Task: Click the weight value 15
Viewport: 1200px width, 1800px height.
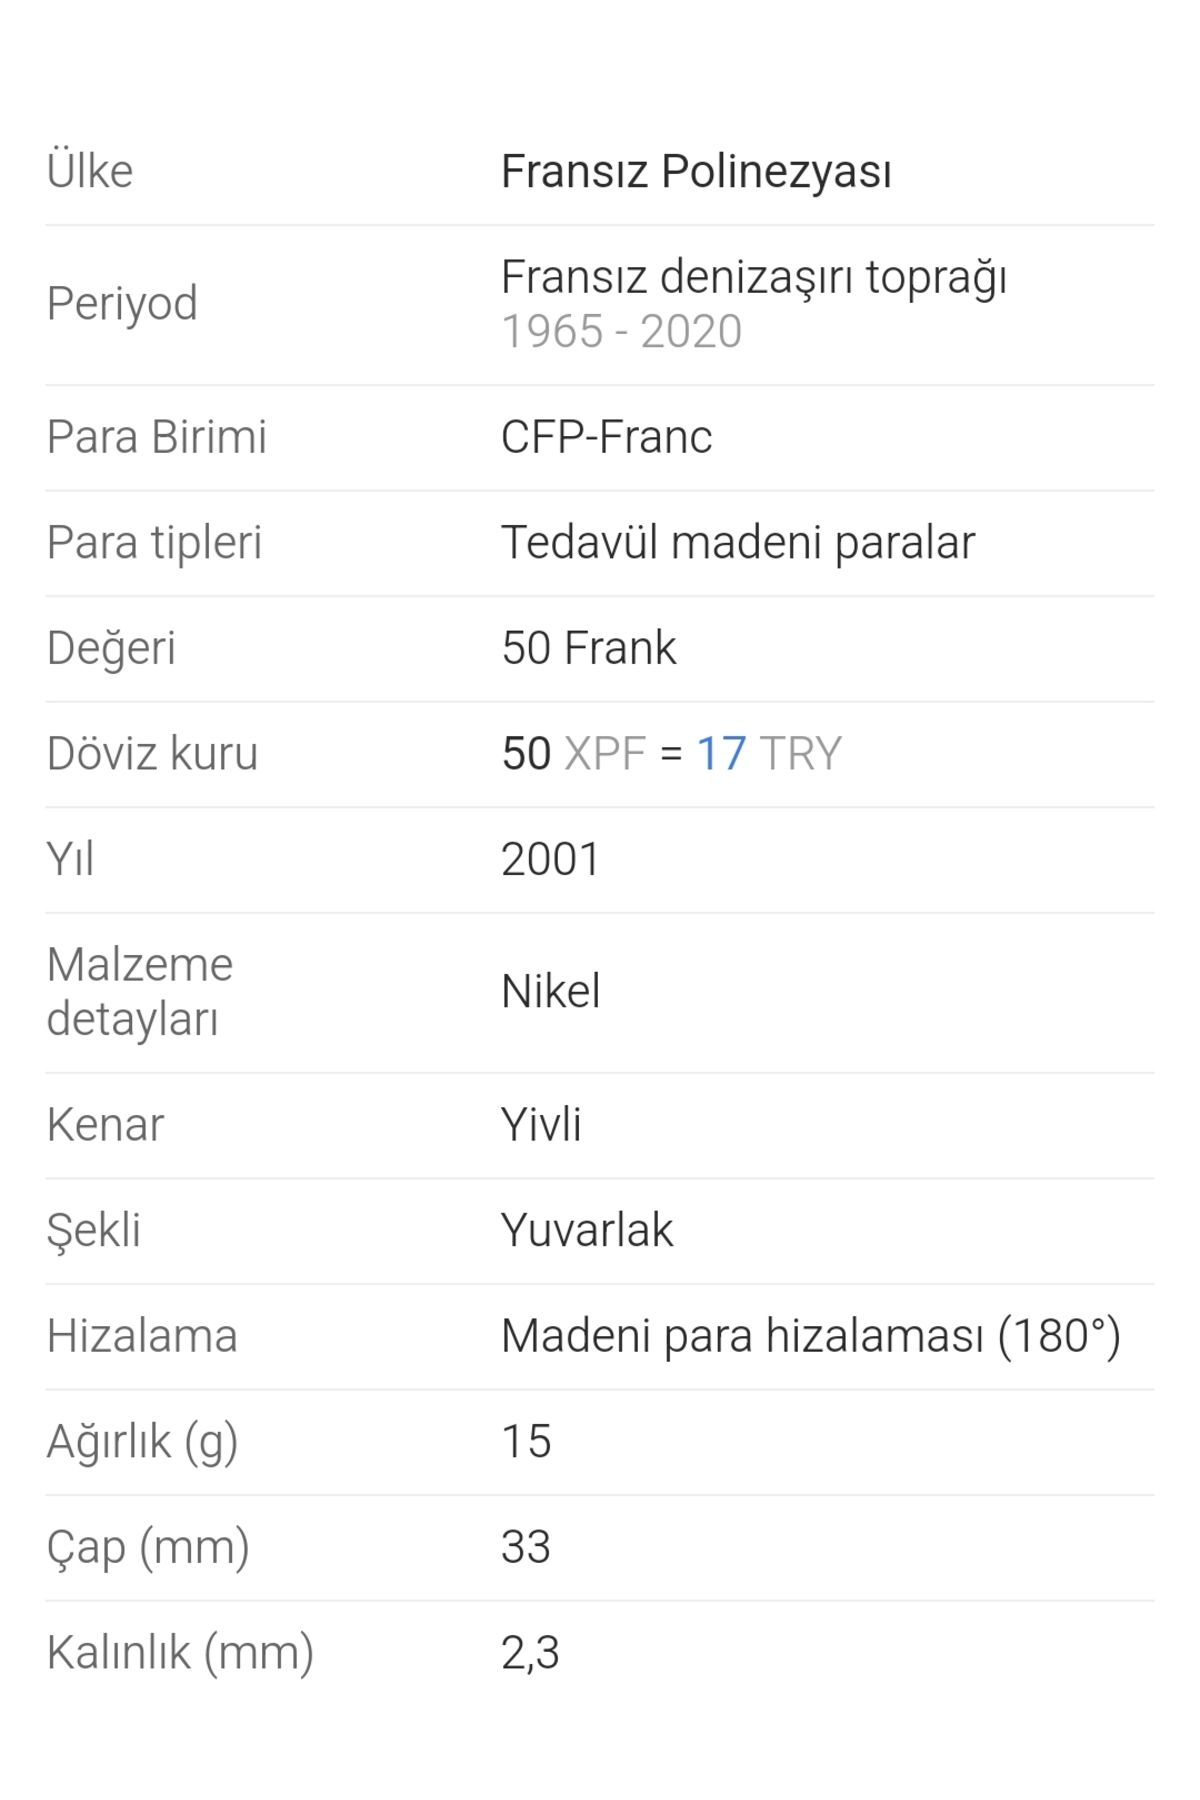Action: click(x=526, y=1442)
